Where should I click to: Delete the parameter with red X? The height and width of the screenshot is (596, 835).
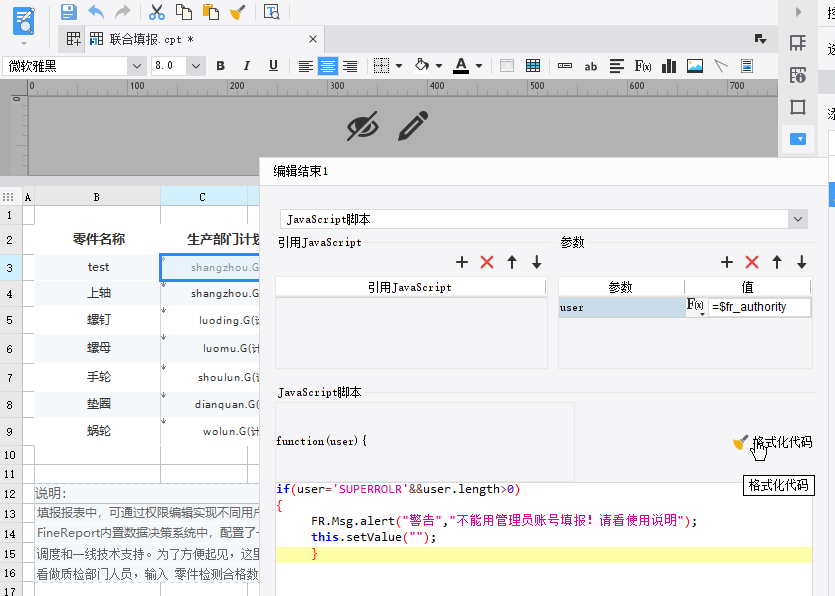point(752,262)
